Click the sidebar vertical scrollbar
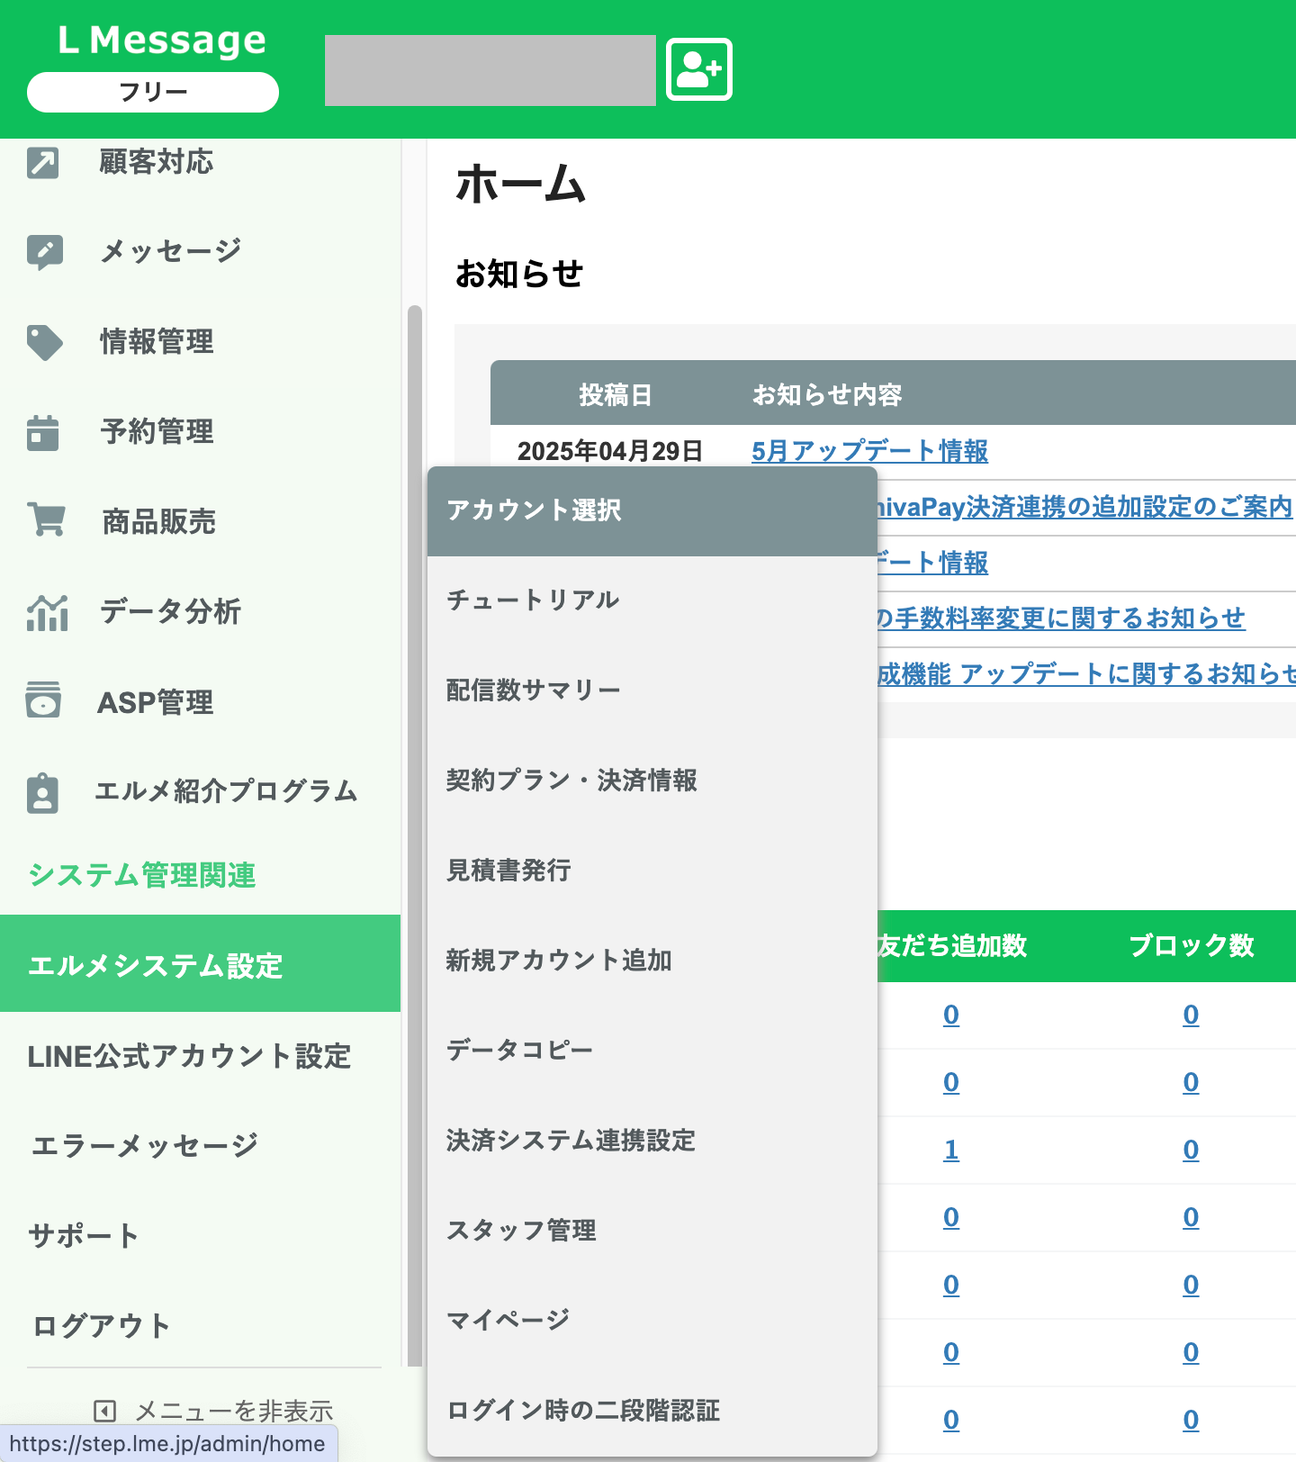The height and width of the screenshot is (1462, 1296). (x=415, y=835)
